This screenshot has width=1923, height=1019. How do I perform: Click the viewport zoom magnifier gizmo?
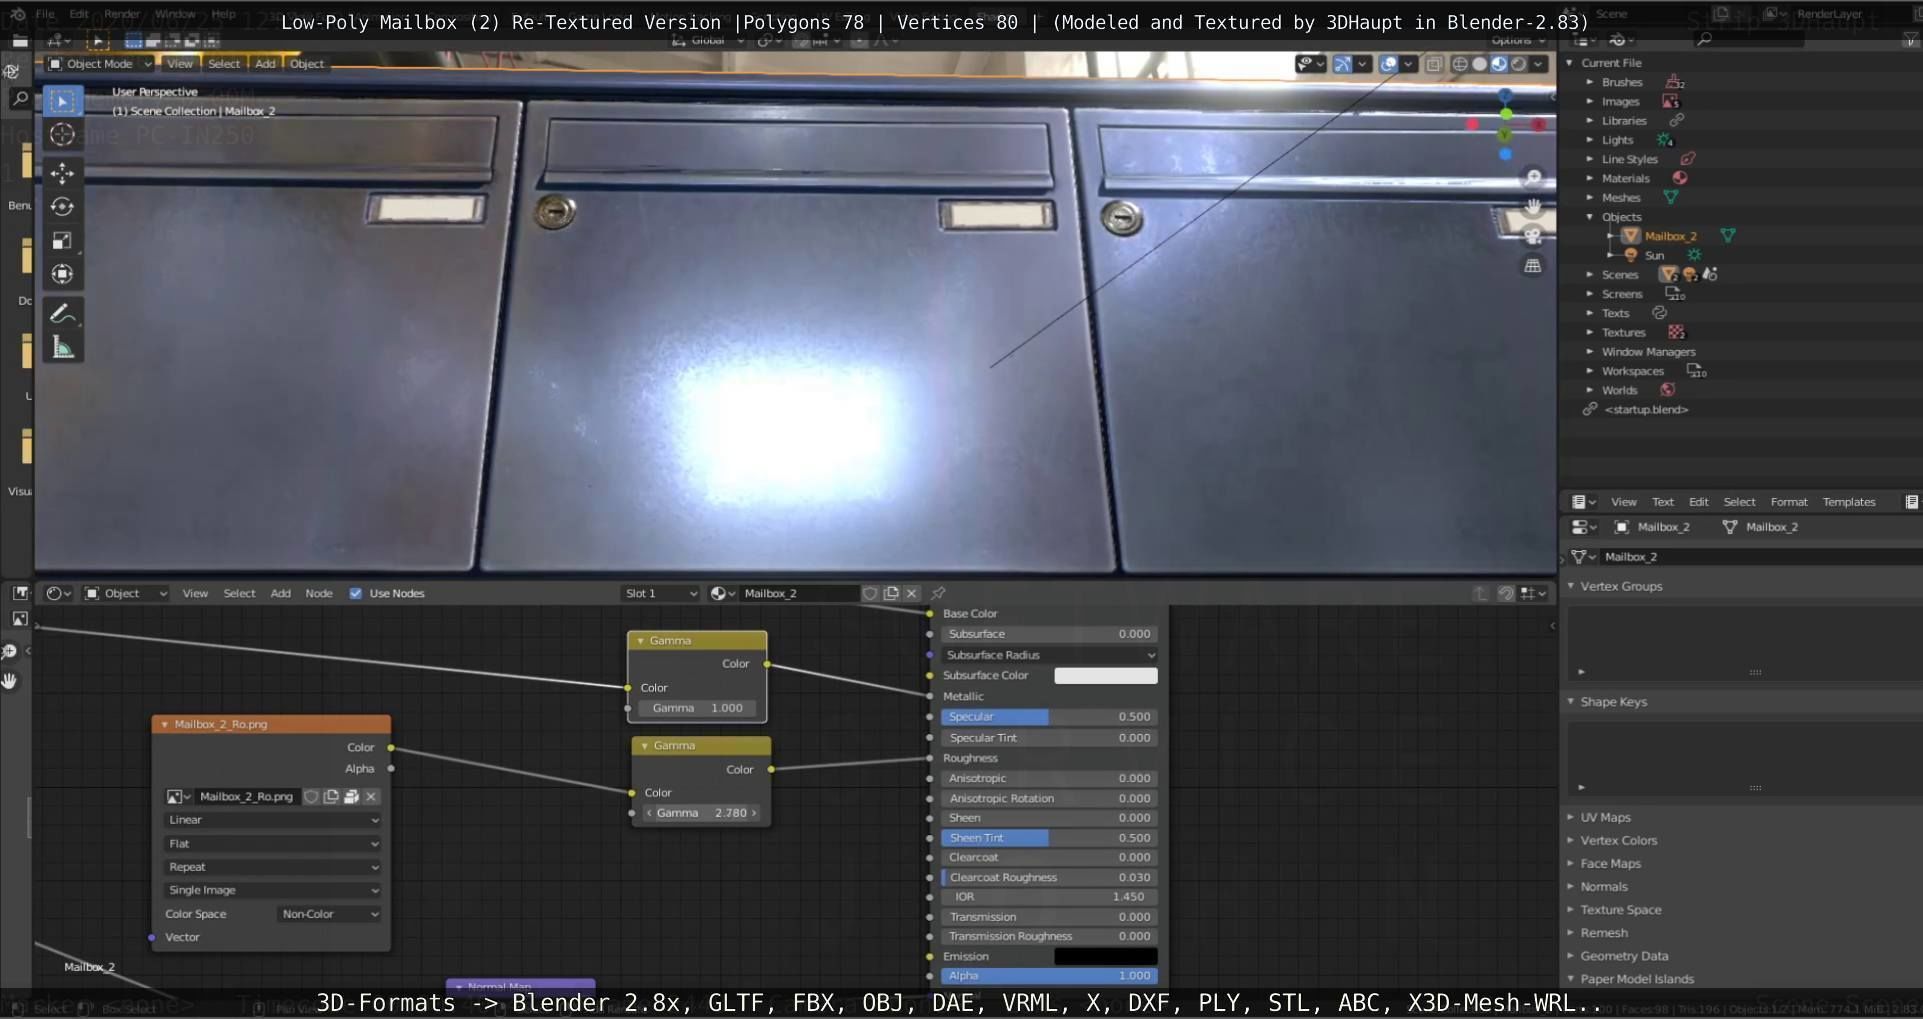[x=1533, y=178]
